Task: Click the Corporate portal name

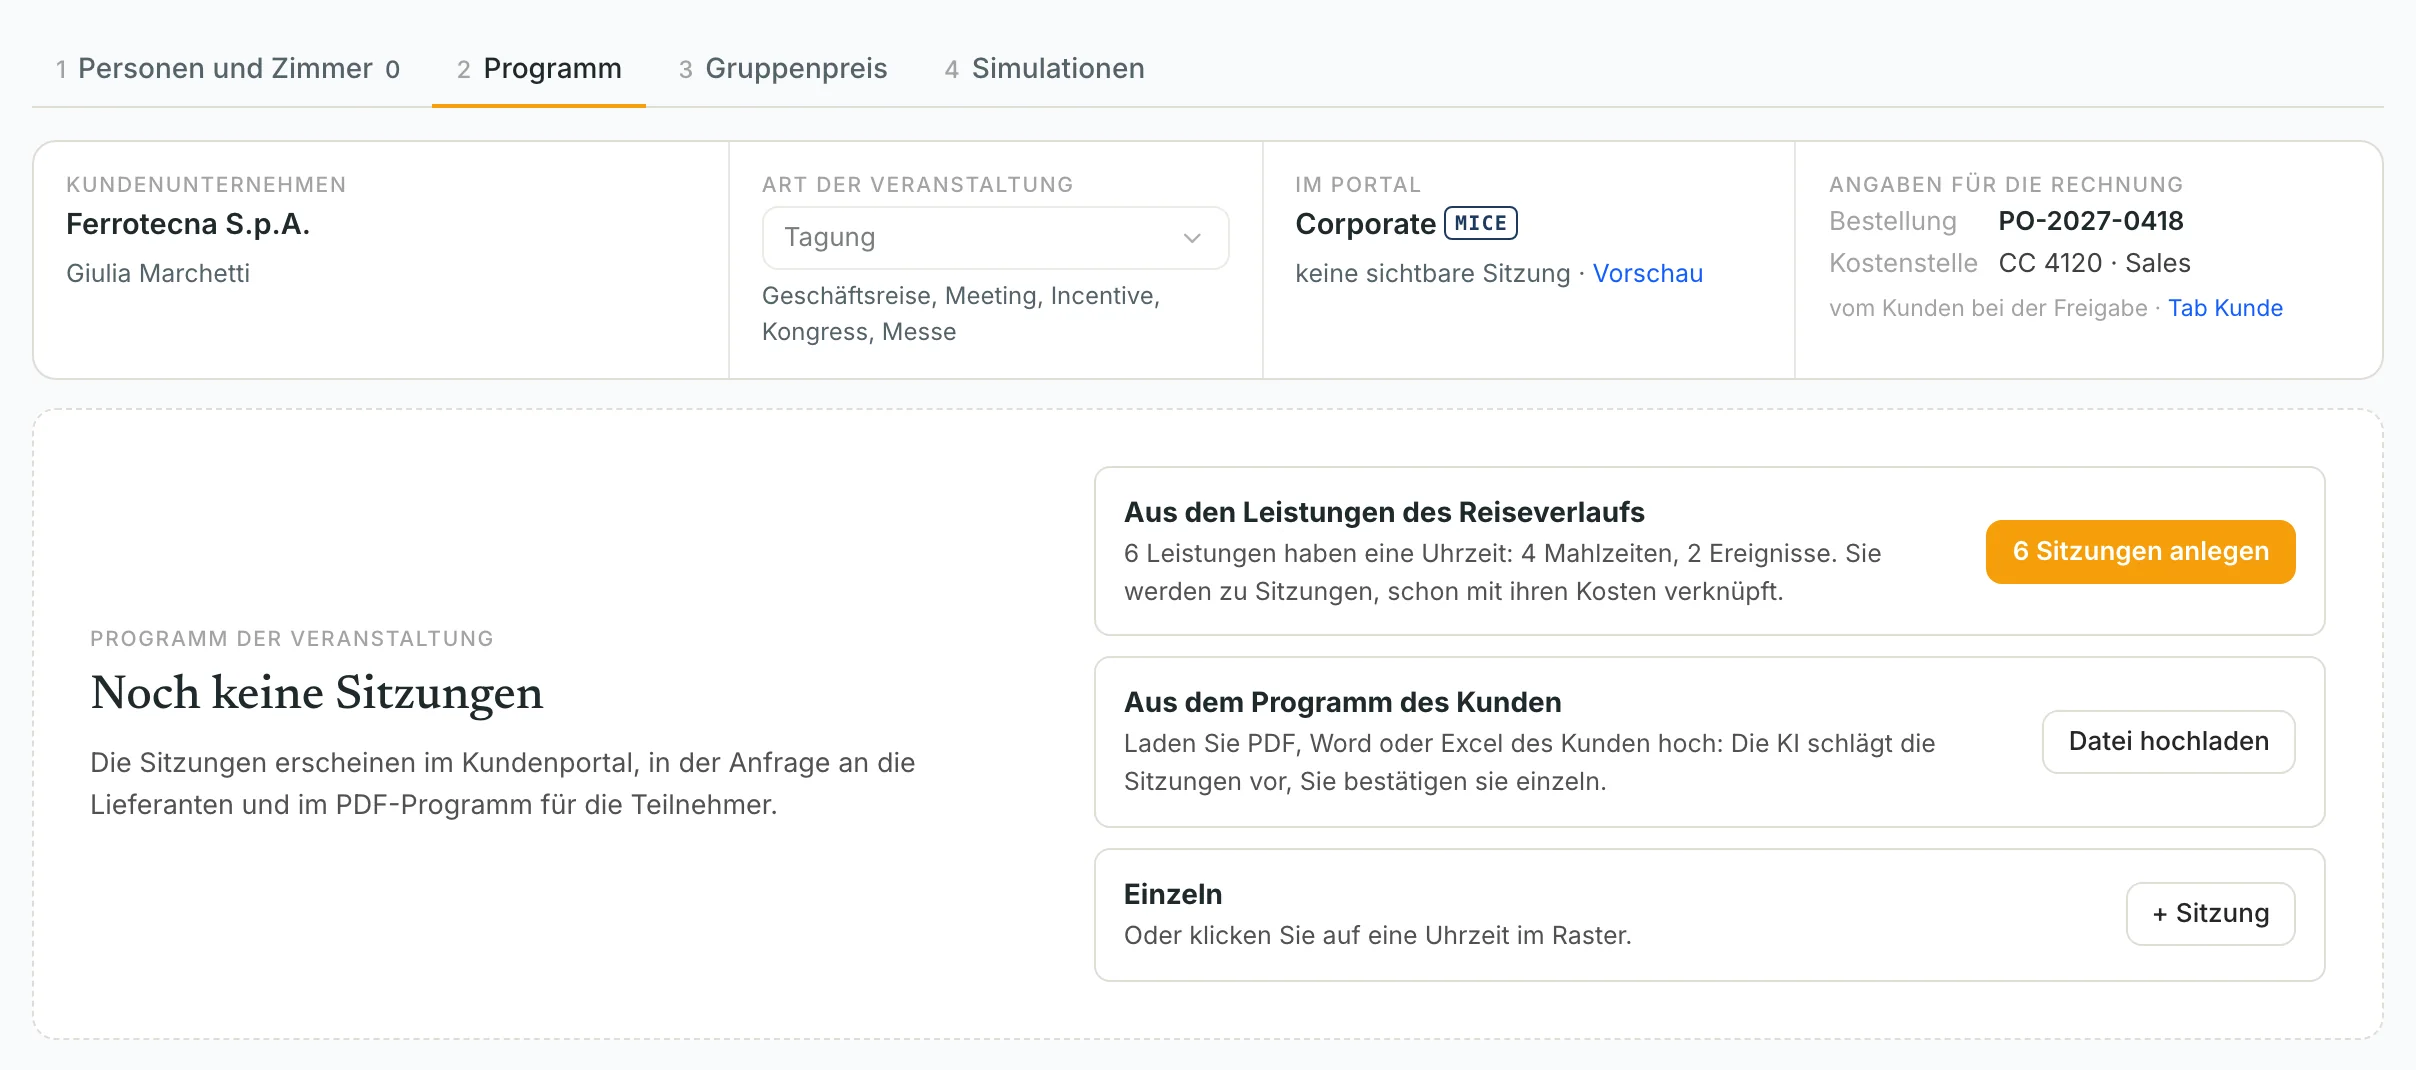Action: point(1365,224)
